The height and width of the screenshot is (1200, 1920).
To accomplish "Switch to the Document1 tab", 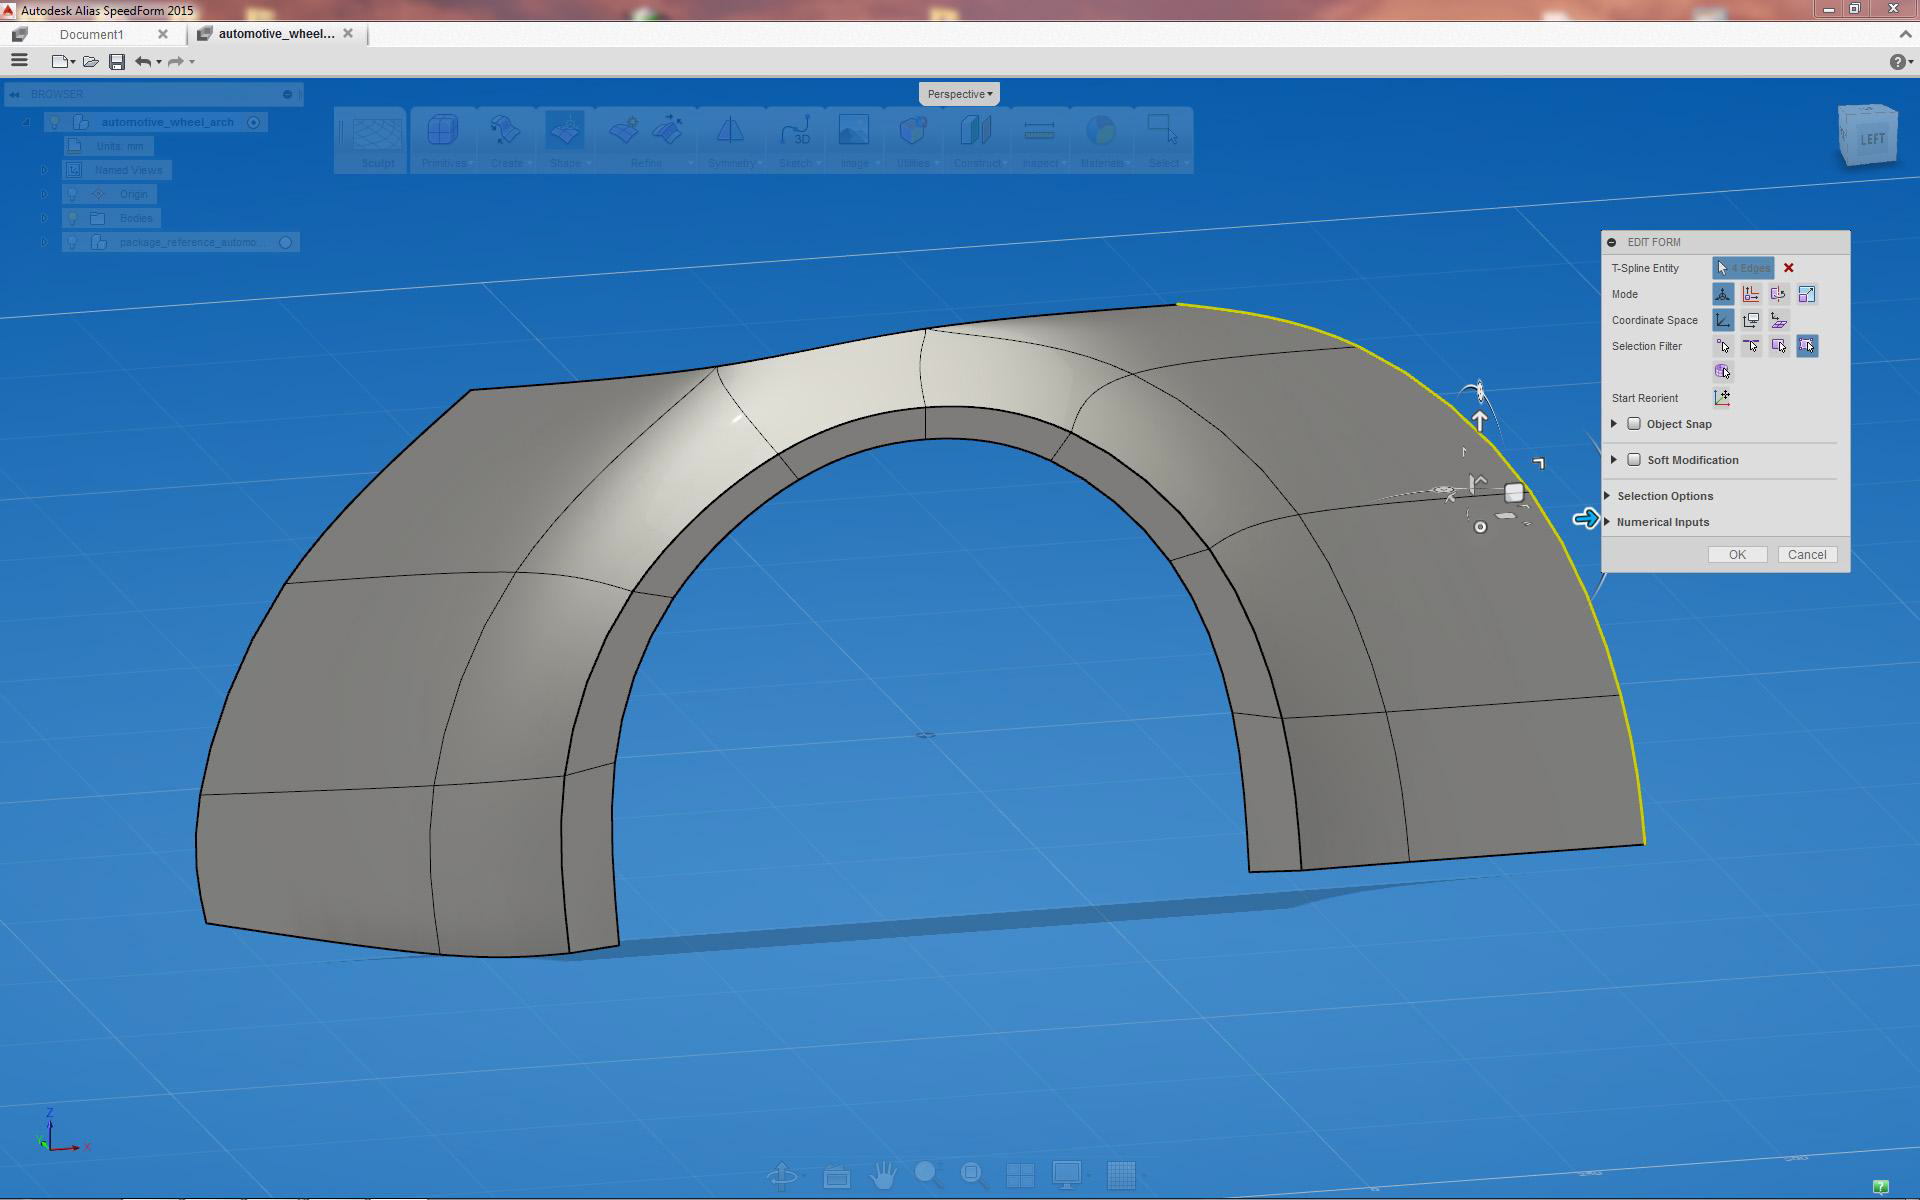I will (91, 34).
